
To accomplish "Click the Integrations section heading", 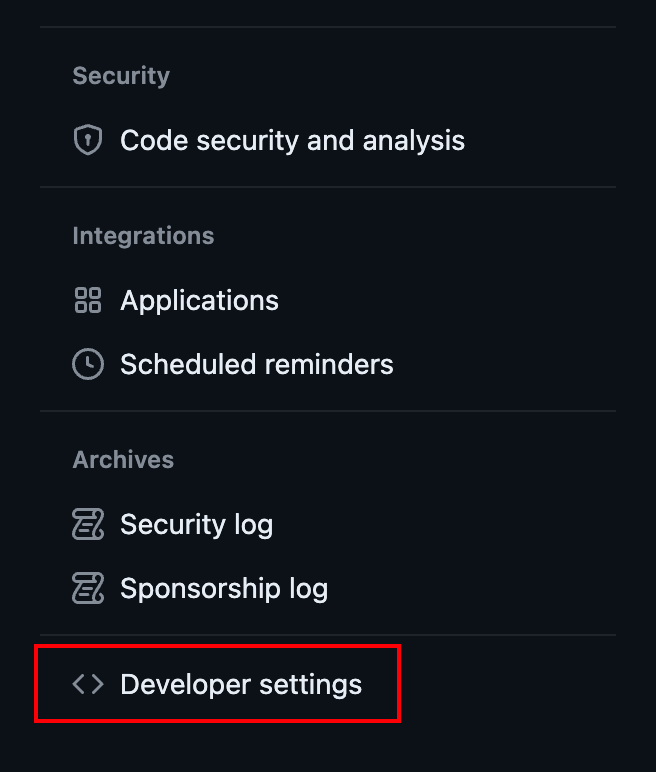I will (x=143, y=236).
